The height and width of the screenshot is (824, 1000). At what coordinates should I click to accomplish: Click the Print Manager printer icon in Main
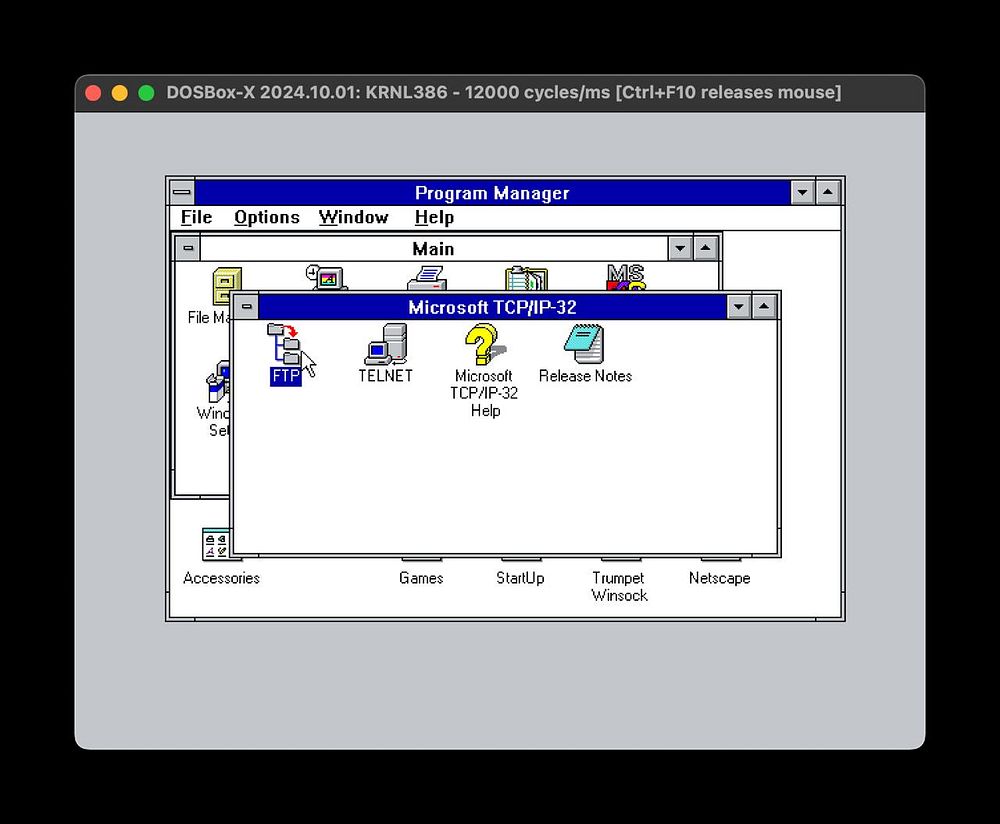tap(427, 278)
